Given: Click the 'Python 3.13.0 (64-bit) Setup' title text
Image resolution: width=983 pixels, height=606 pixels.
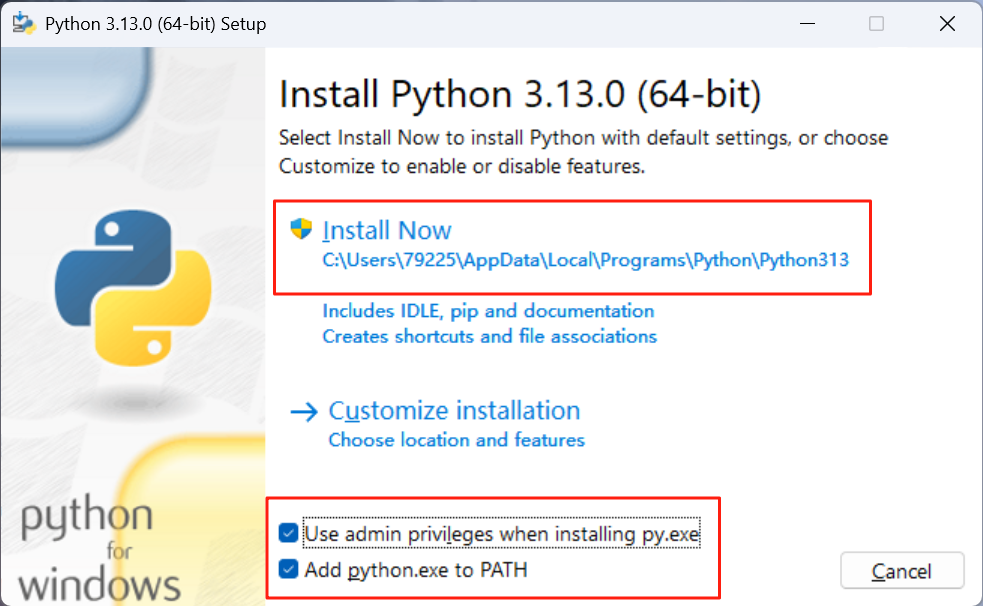Looking at the screenshot, I should [x=155, y=24].
